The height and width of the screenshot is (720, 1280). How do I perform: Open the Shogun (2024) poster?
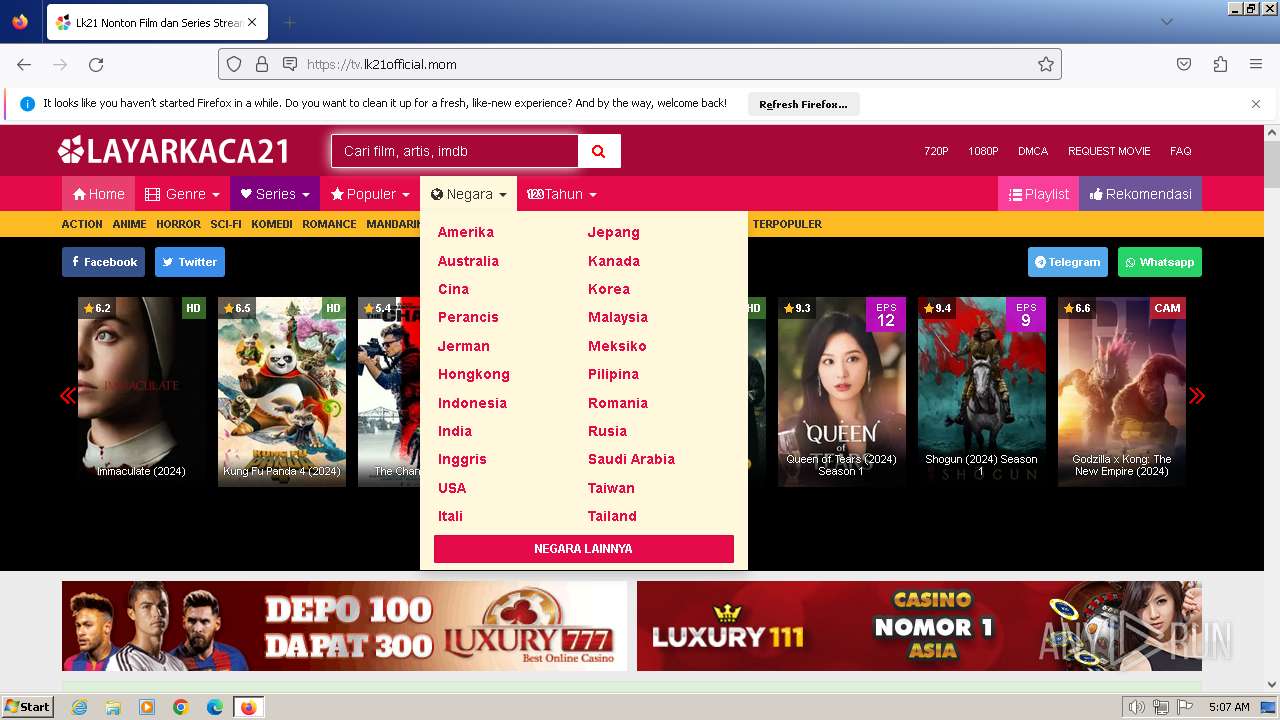pyautogui.click(x=982, y=392)
